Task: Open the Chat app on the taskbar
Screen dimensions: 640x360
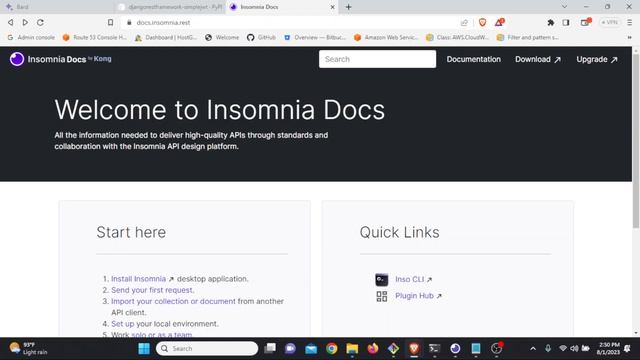Action: (x=290, y=349)
